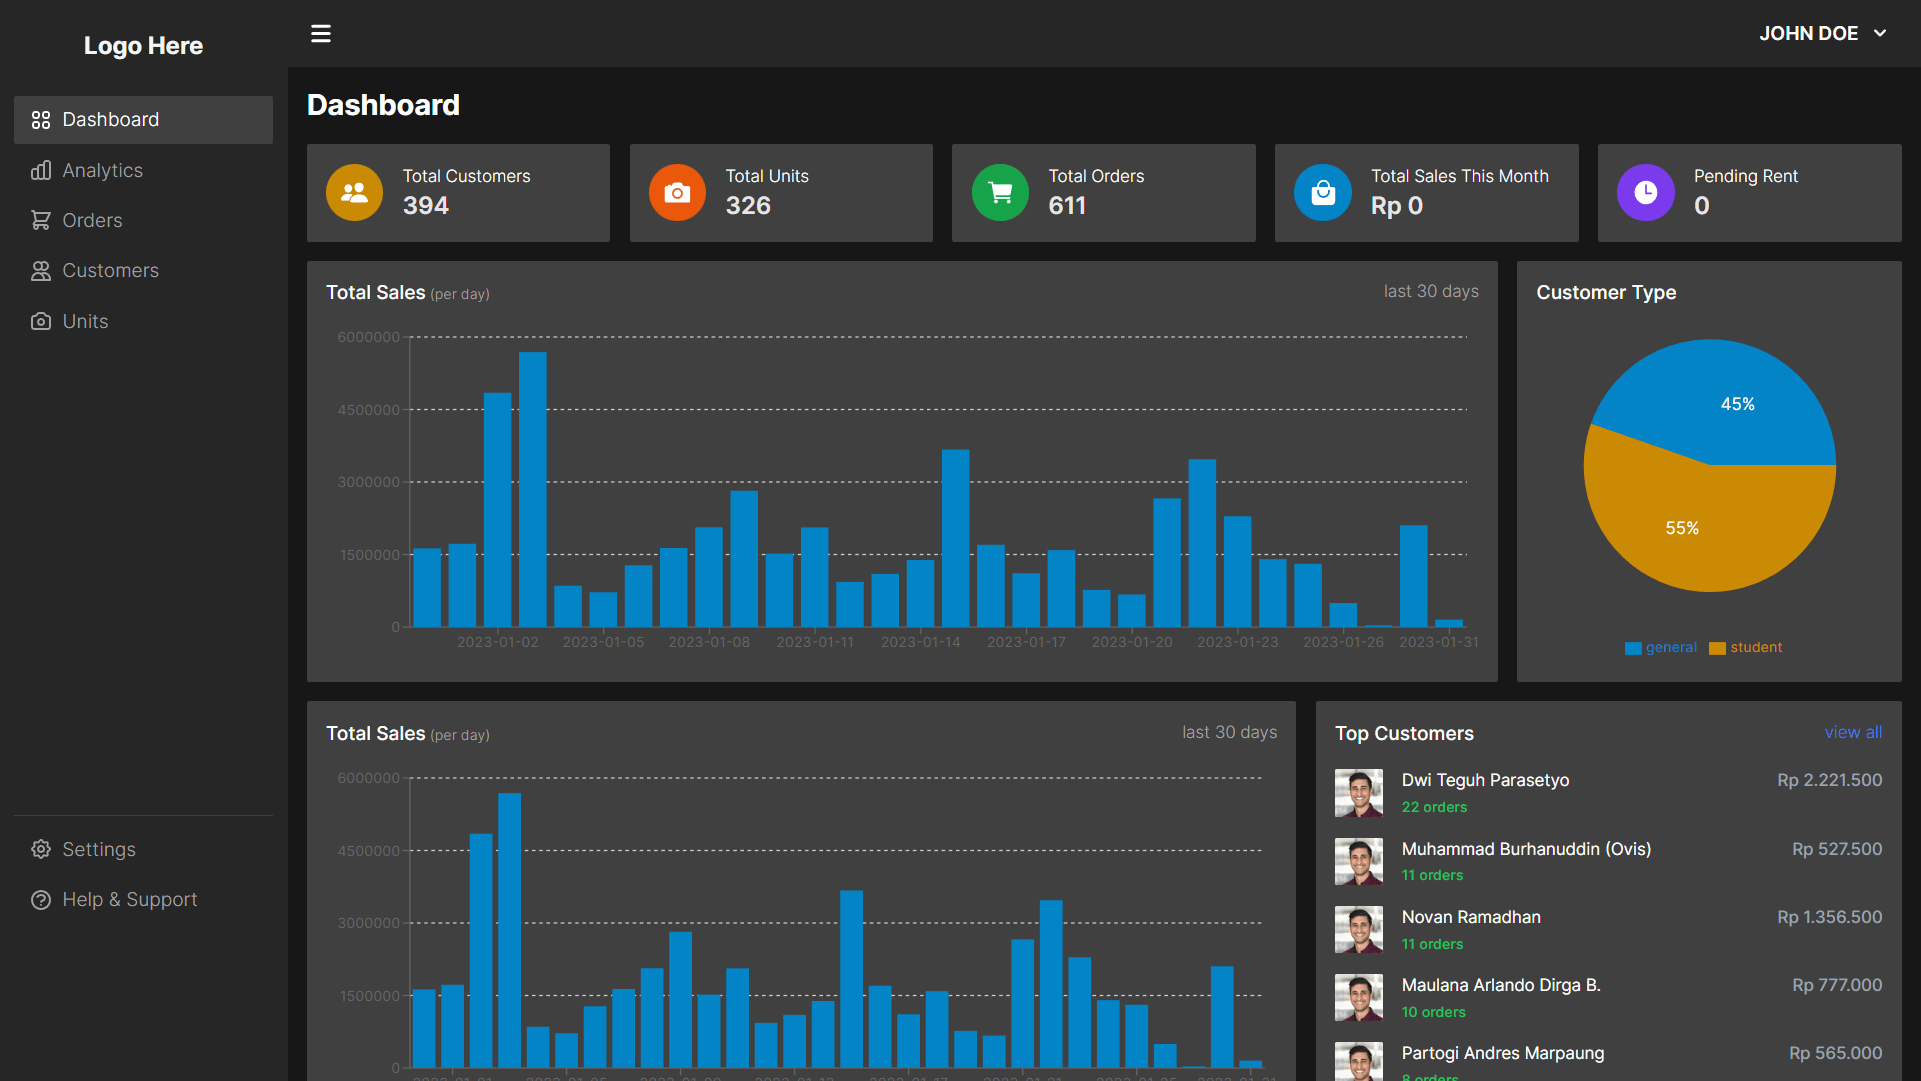
Task: Click the view all link in Top Customers
Action: click(1852, 733)
